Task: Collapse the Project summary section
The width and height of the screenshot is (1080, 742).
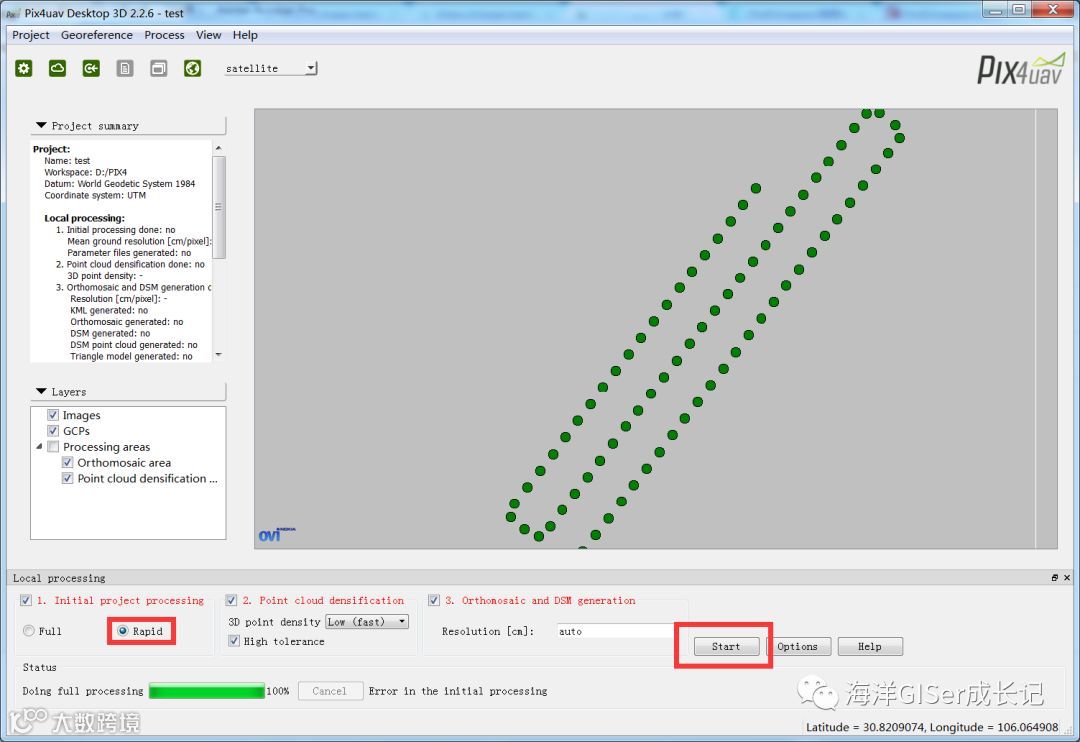Action: tap(41, 125)
